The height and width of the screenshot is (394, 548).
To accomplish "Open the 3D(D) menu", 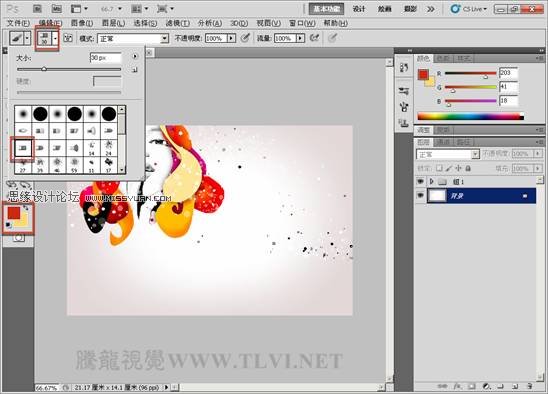I will 239,23.
